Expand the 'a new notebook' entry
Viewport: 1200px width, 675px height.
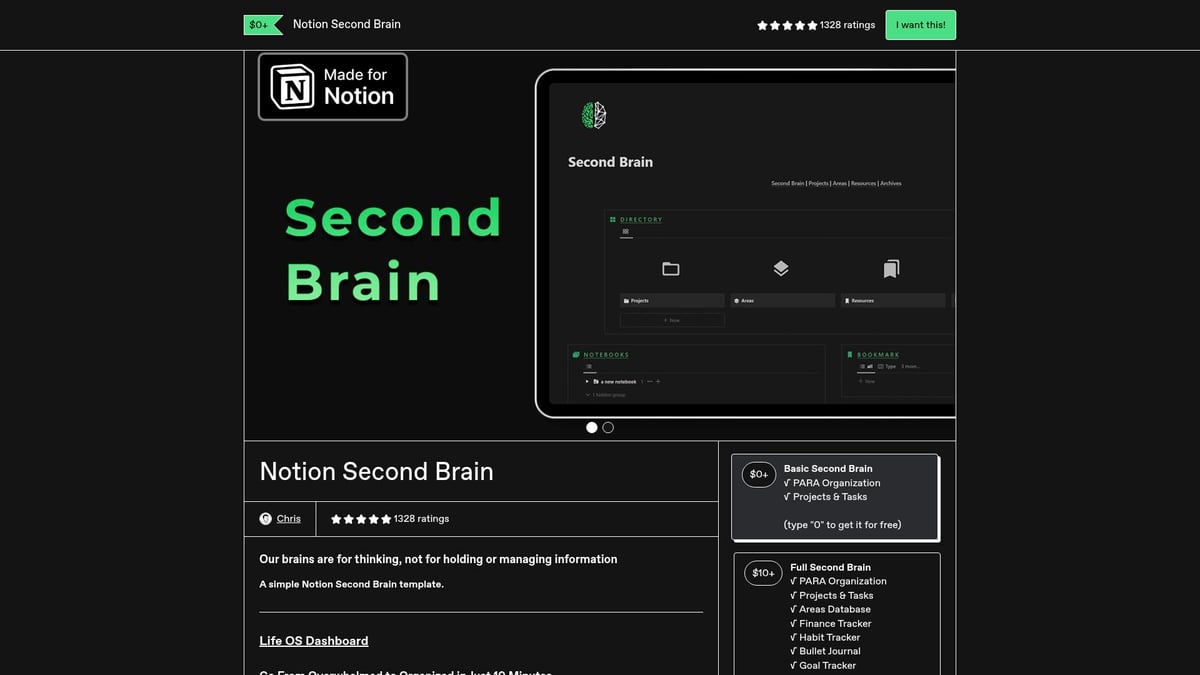click(587, 381)
